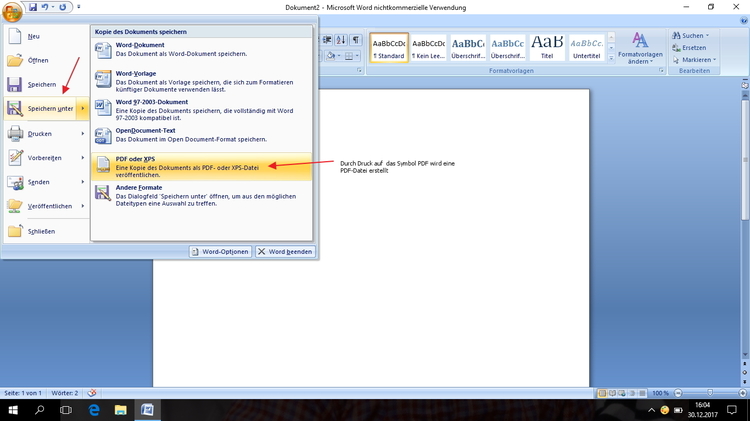
Task: Choose Andere Formate save option
Action: (201, 195)
